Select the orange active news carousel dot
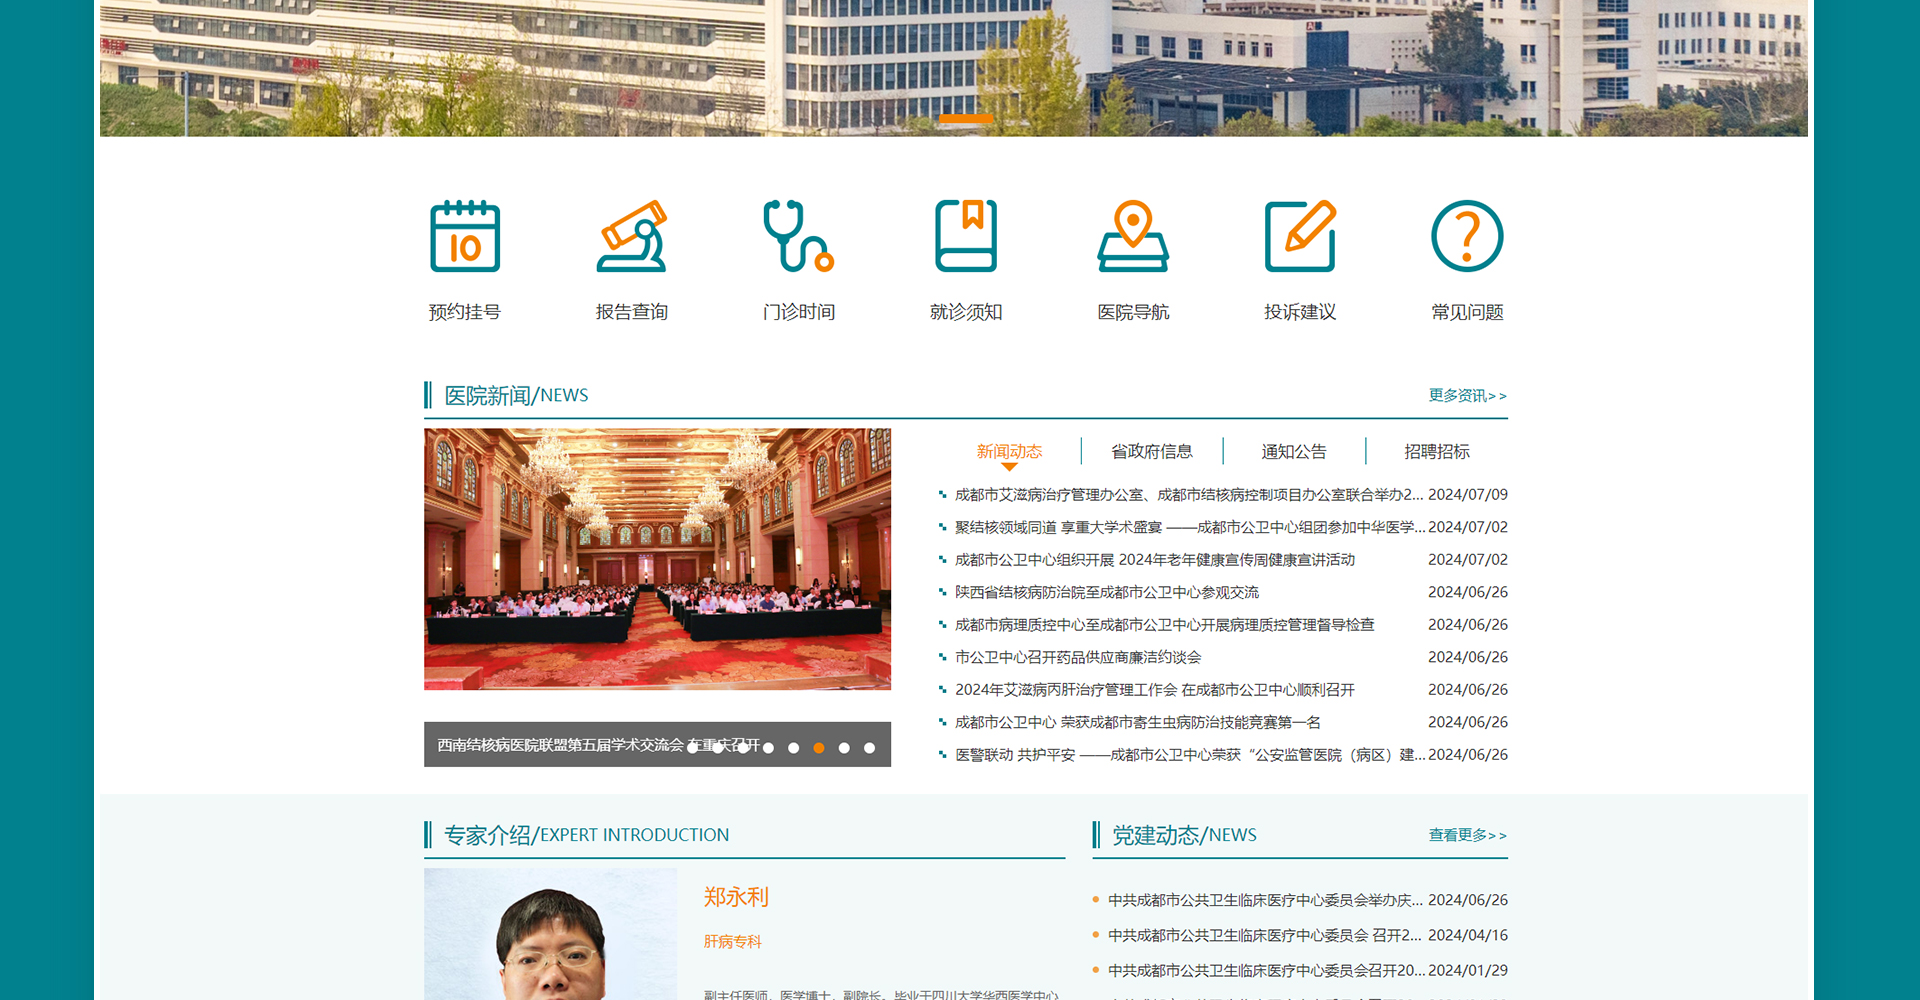This screenshot has width=1920, height=1000. point(819,748)
